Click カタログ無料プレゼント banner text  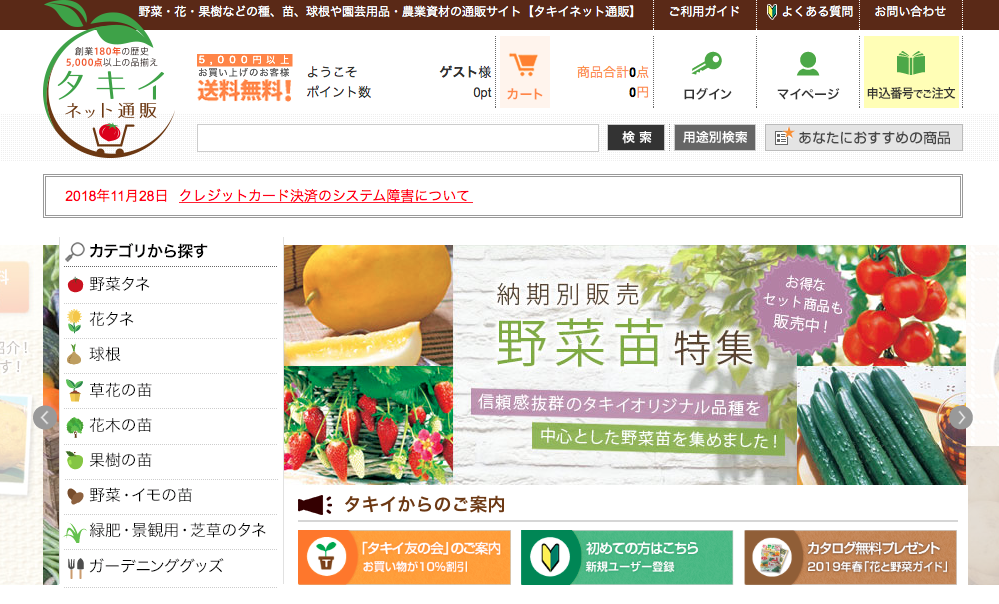[x=879, y=556]
